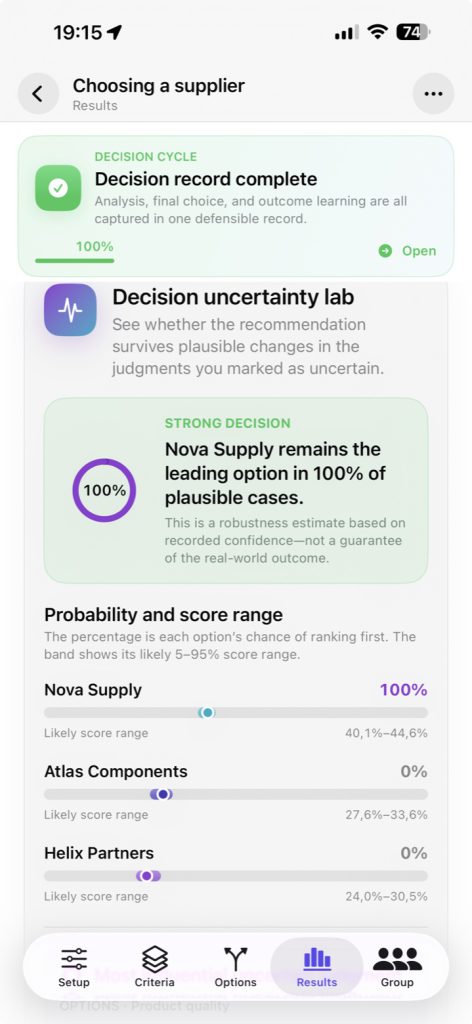The image size is (472, 1024).
Task: Switch to the Results tab
Action: (x=317, y=967)
